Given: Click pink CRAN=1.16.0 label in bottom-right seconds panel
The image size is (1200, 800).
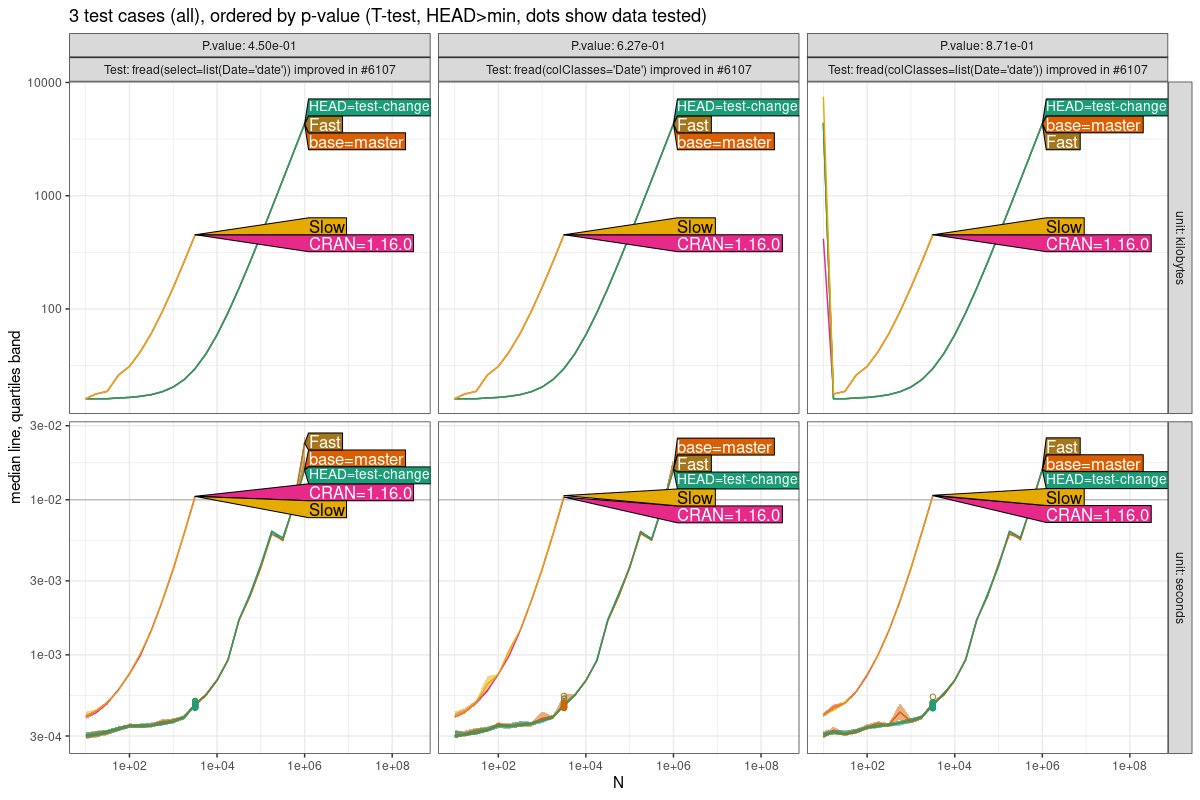Looking at the screenshot, I should pyautogui.click(x=1097, y=515).
